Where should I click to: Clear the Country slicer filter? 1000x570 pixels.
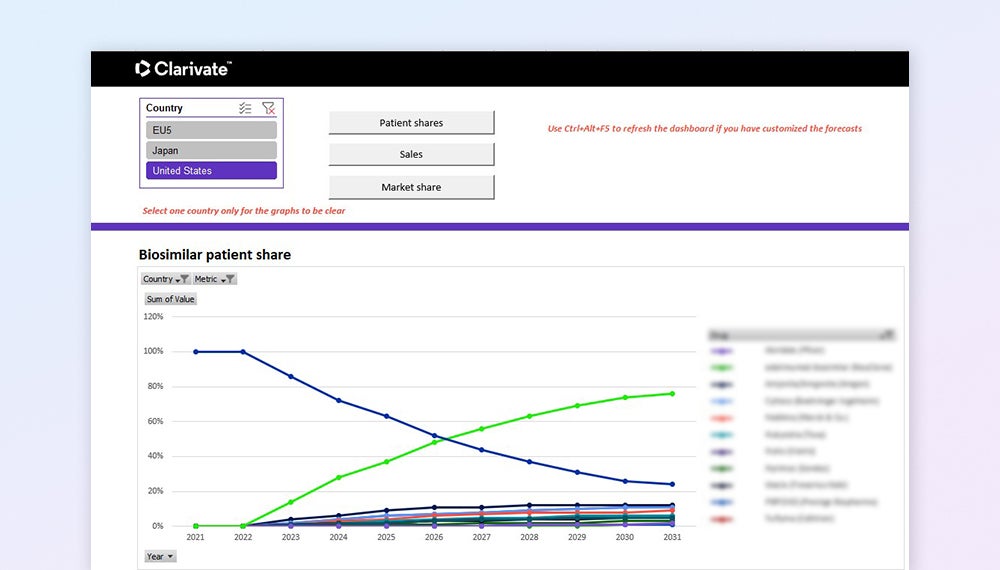point(268,108)
